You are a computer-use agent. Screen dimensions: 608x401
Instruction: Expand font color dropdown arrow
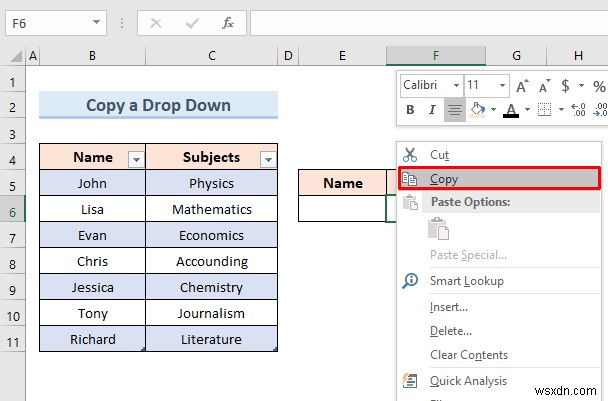pyautogui.click(x=527, y=110)
